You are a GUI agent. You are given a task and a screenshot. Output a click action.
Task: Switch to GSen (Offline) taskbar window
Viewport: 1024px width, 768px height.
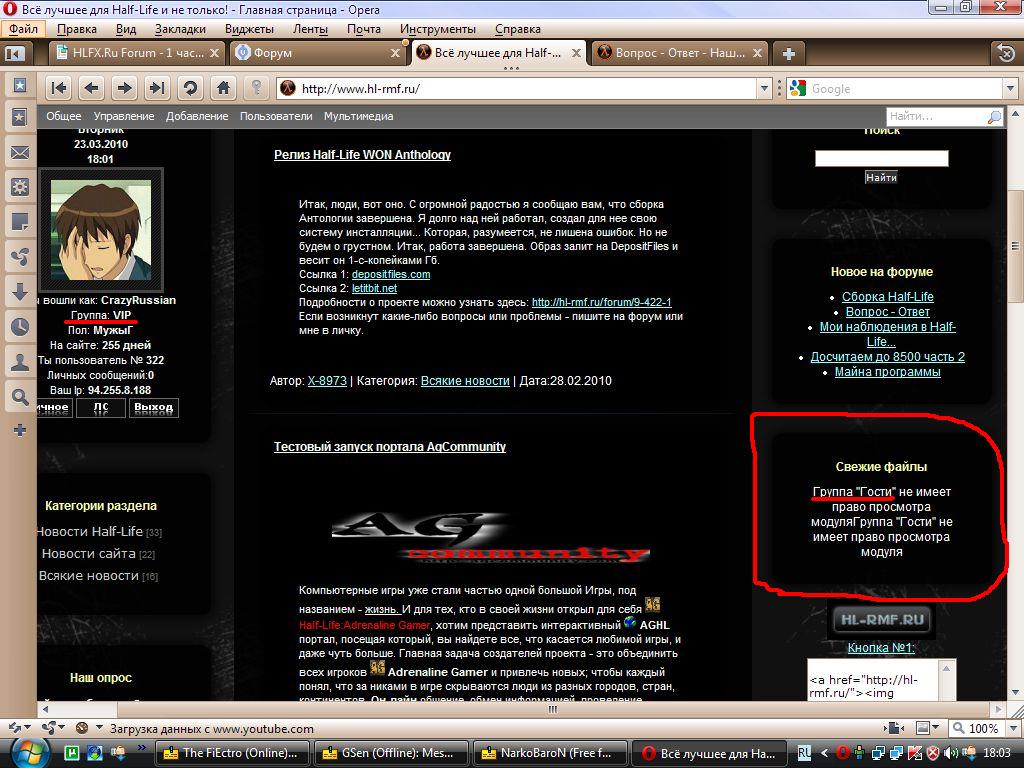(x=391, y=753)
